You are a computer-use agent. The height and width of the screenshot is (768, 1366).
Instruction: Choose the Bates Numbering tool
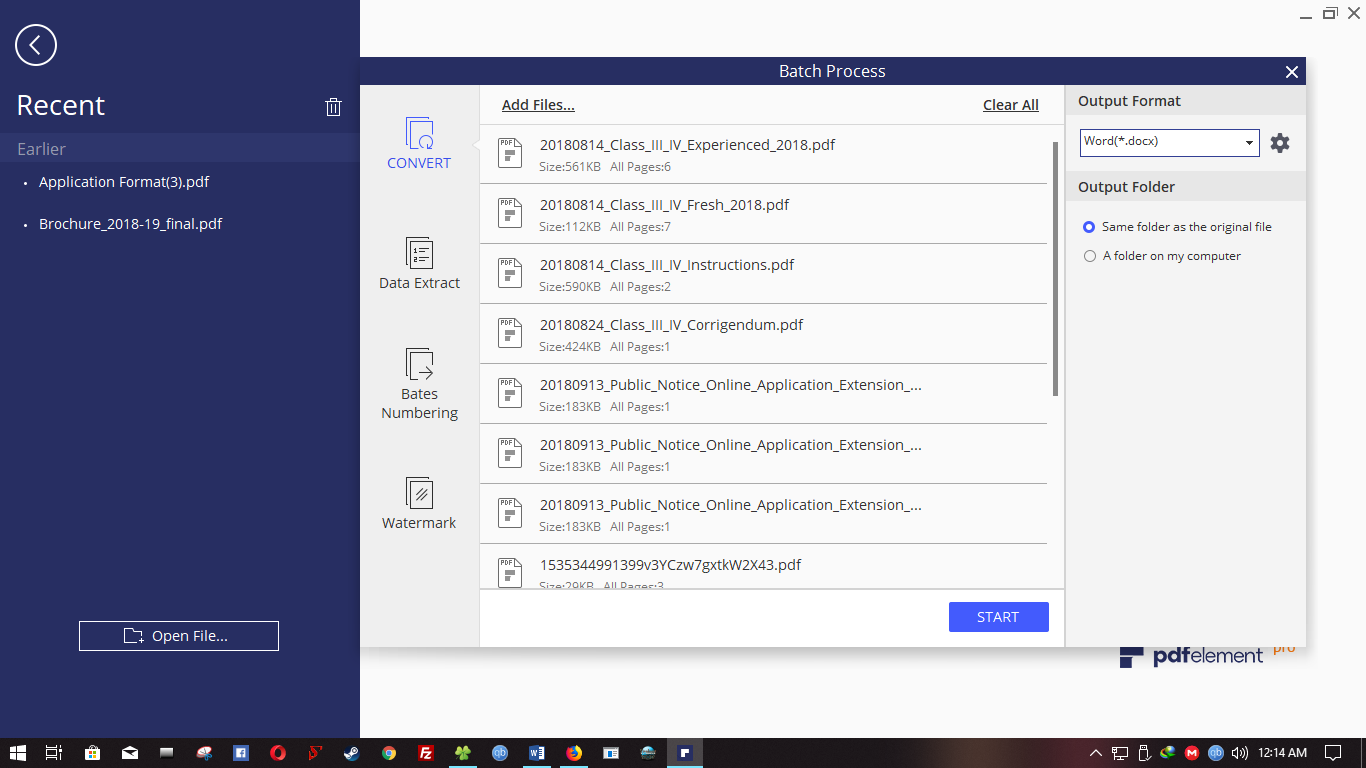coord(419,365)
